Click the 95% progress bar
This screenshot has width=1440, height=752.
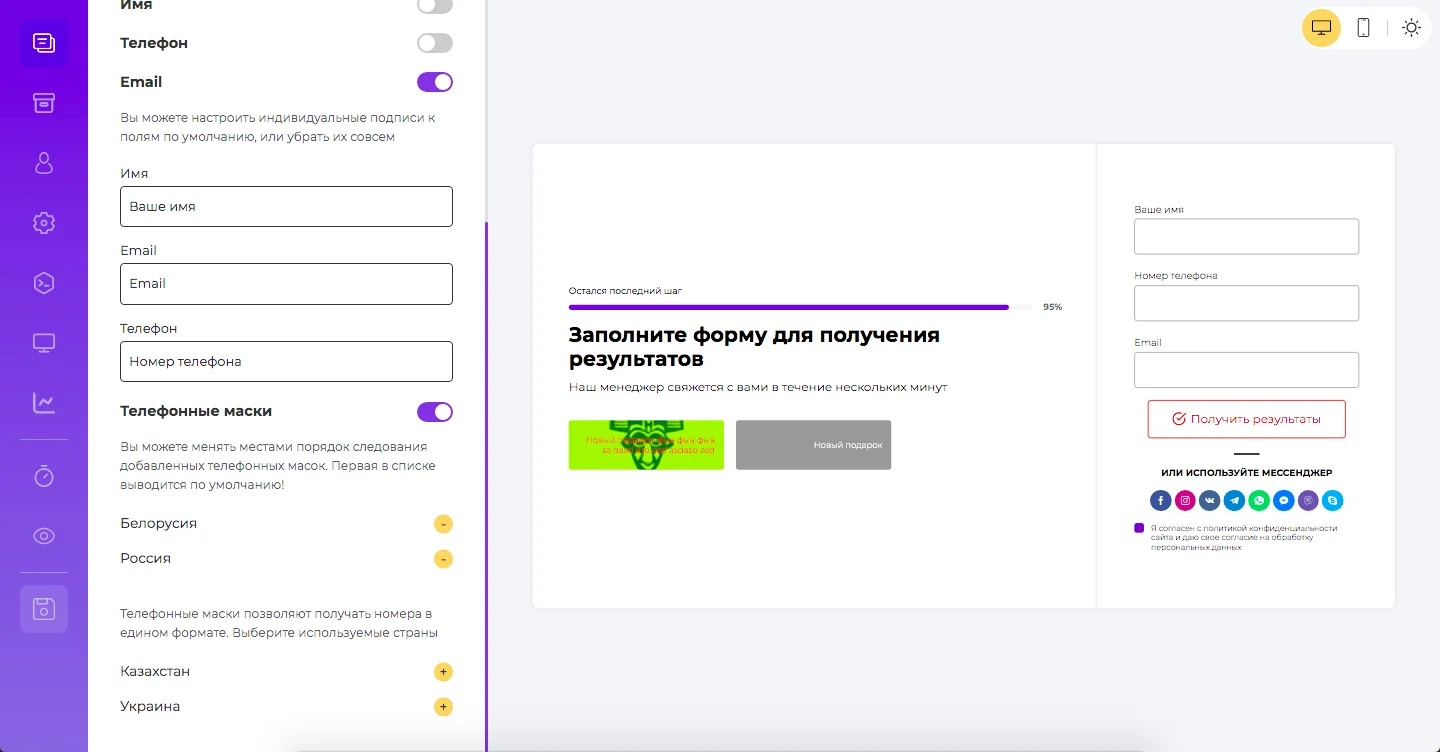click(800, 308)
